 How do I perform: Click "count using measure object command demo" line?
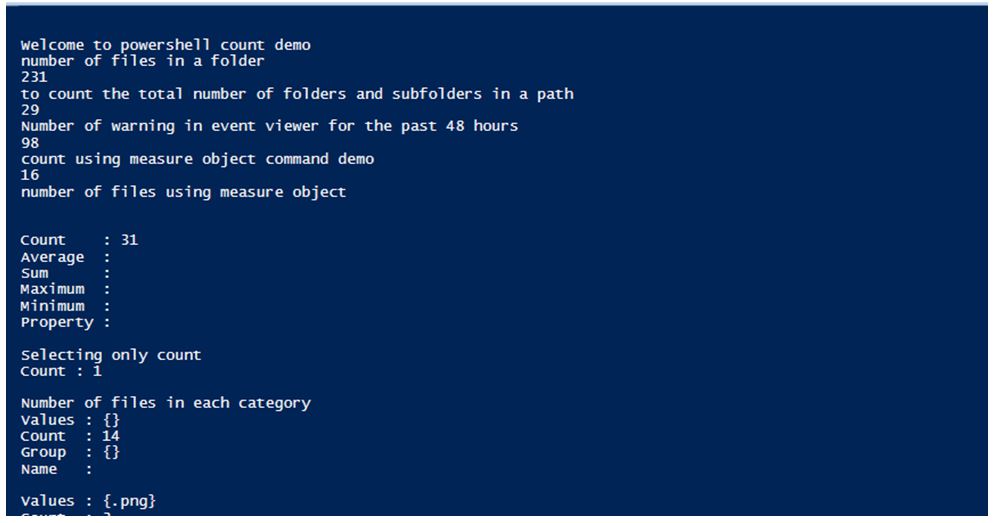pyautogui.click(x=197, y=159)
